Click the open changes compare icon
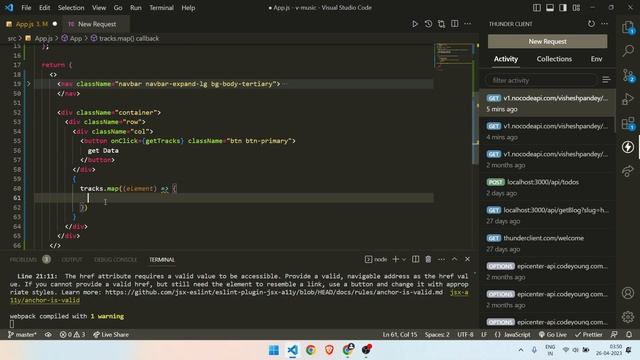This screenshot has width=640, height=360. [x=441, y=24]
